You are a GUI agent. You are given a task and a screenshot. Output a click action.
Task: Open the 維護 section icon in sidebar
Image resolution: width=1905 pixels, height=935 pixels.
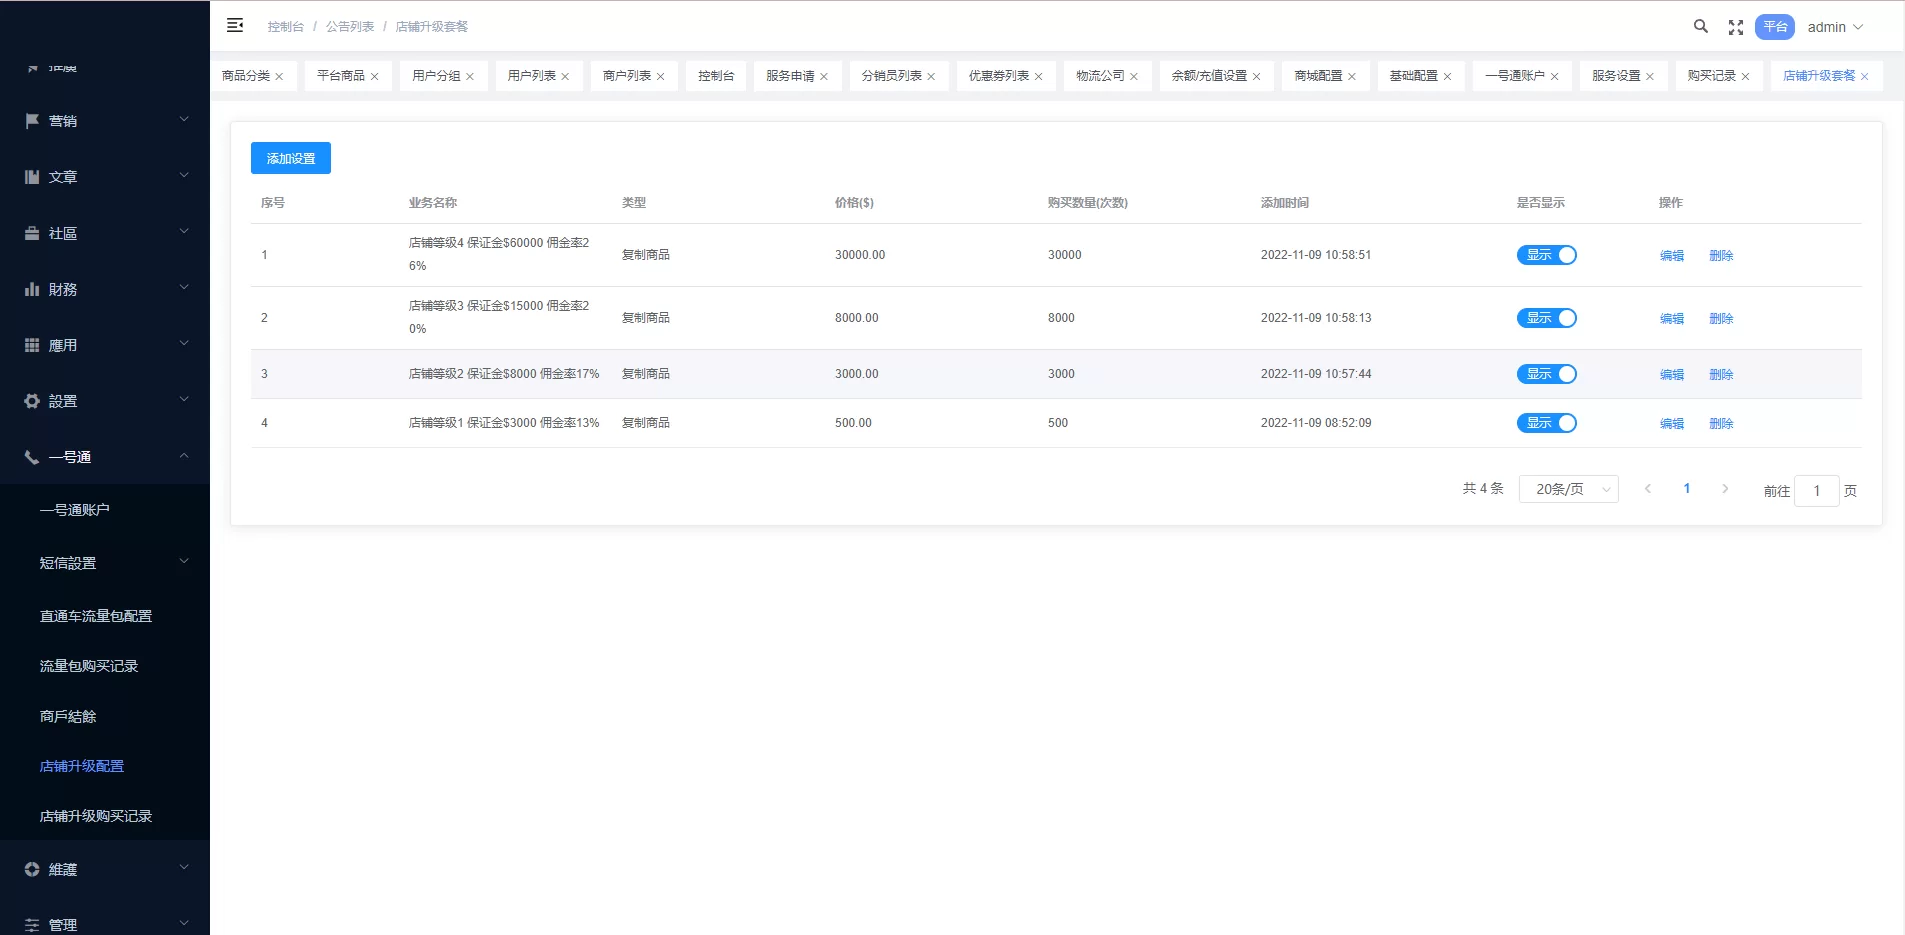pyautogui.click(x=31, y=869)
